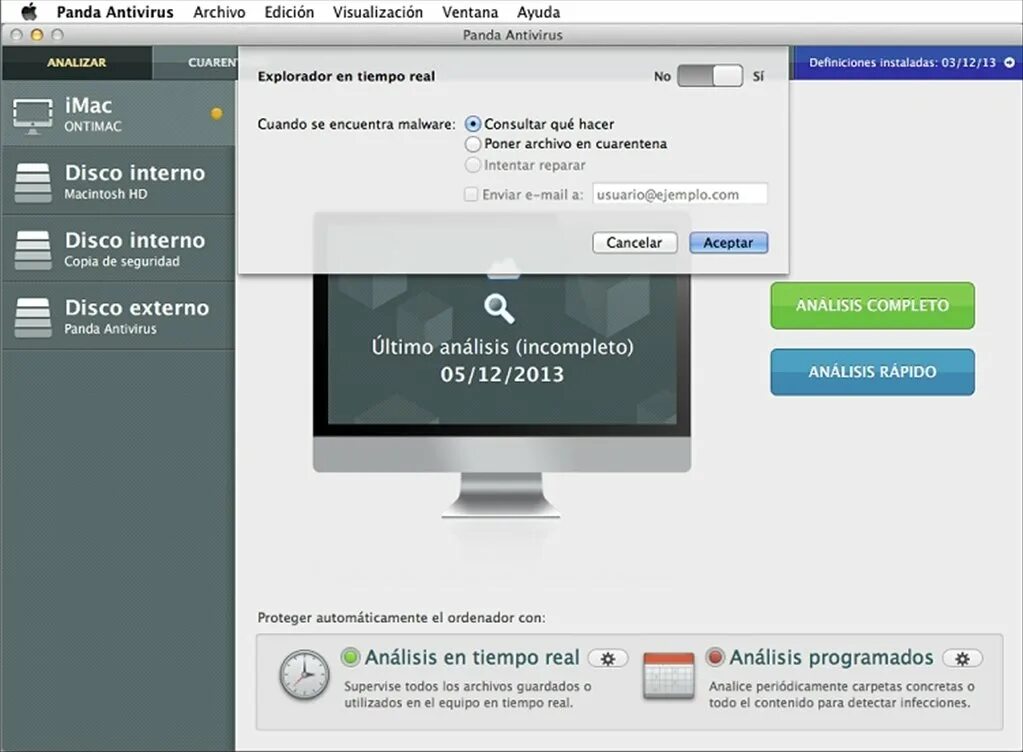
Task: Open settings gear for Análisis programados
Action: [x=962, y=658]
